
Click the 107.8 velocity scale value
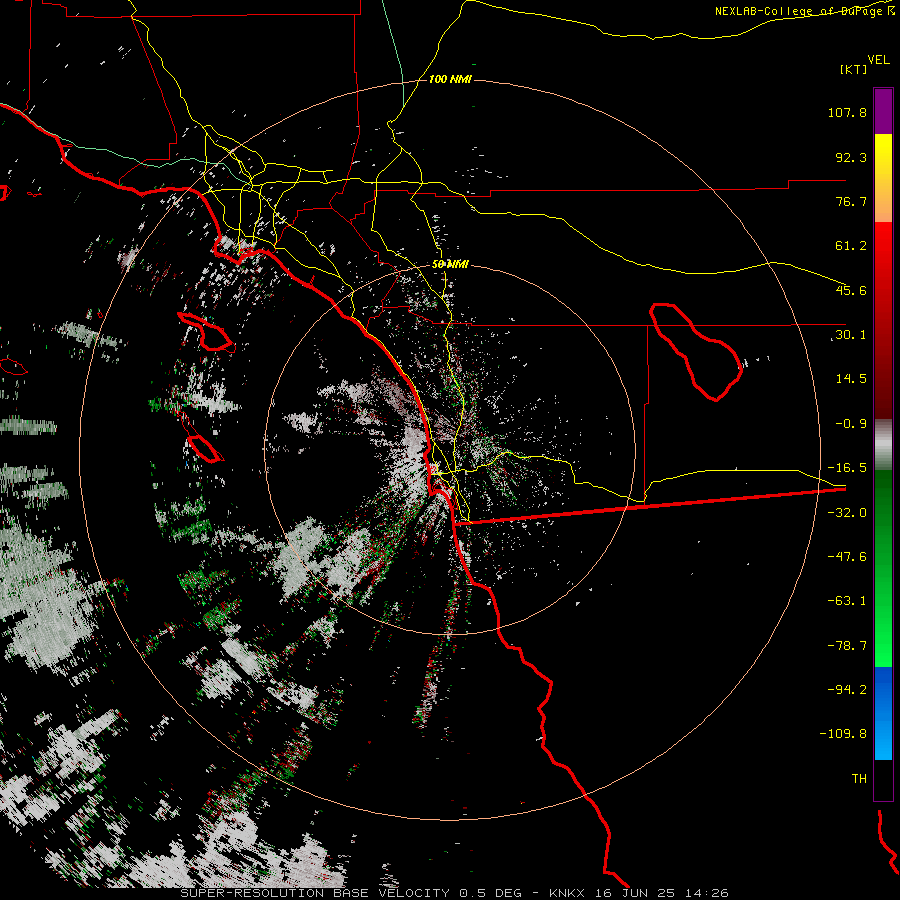tap(847, 112)
